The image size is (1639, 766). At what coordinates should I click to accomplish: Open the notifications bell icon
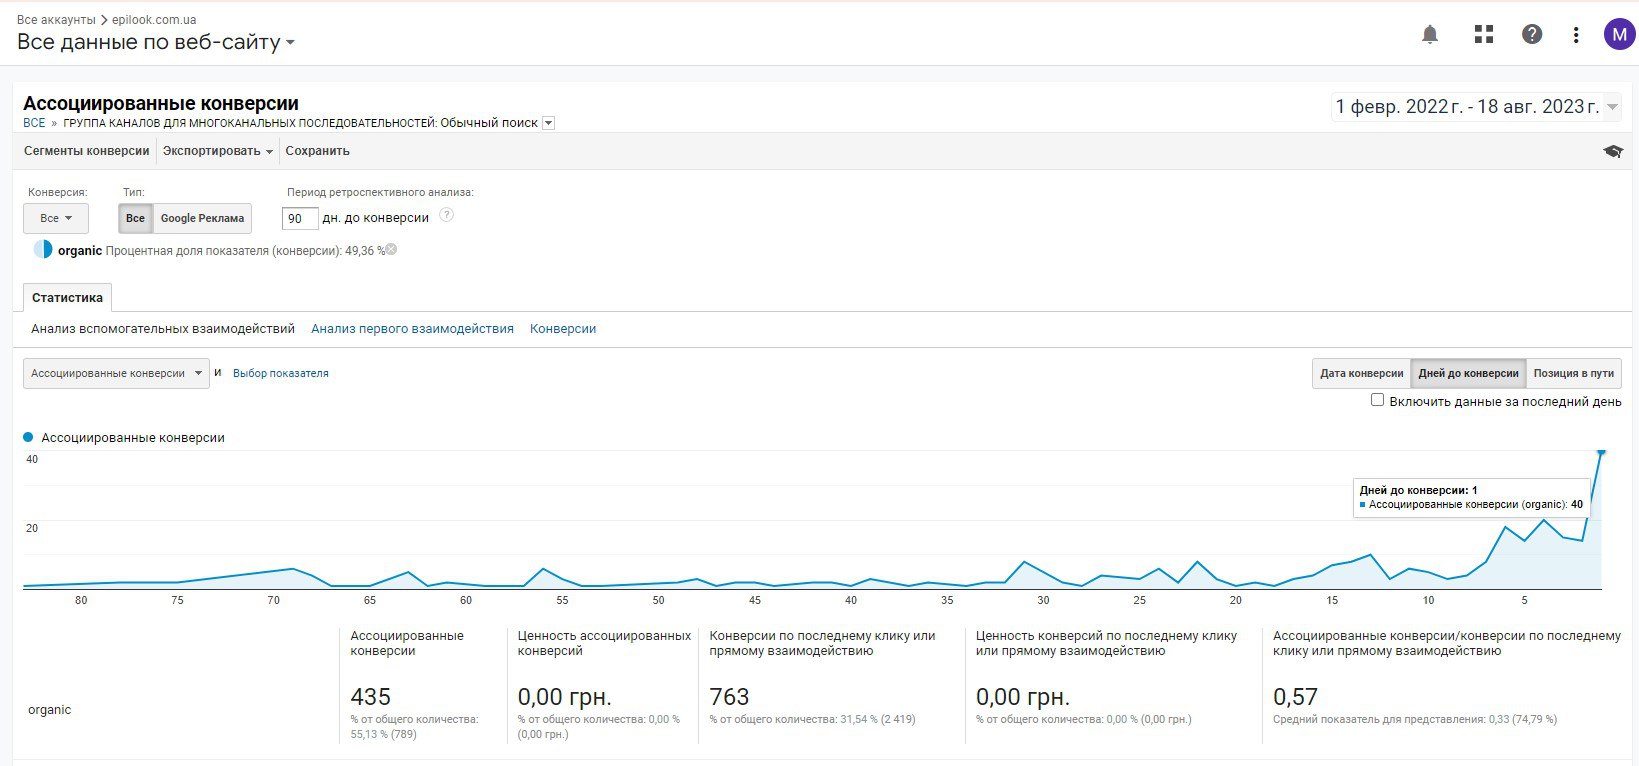pyautogui.click(x=1429, y=35)
